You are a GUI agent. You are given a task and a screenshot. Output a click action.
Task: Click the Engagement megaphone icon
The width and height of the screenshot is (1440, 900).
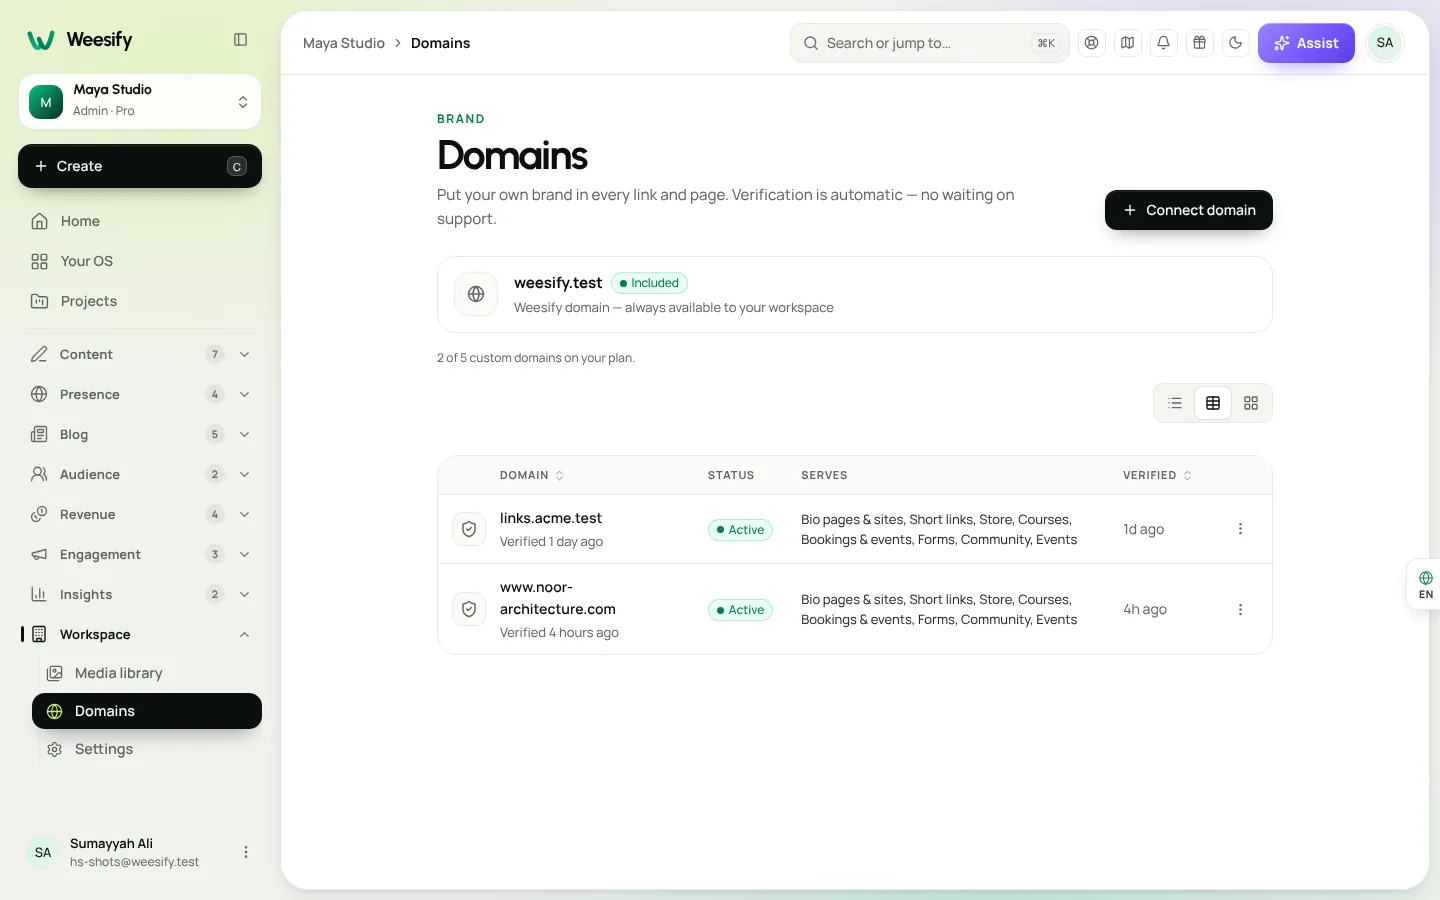pyautogui.click(x=39, y=554)
